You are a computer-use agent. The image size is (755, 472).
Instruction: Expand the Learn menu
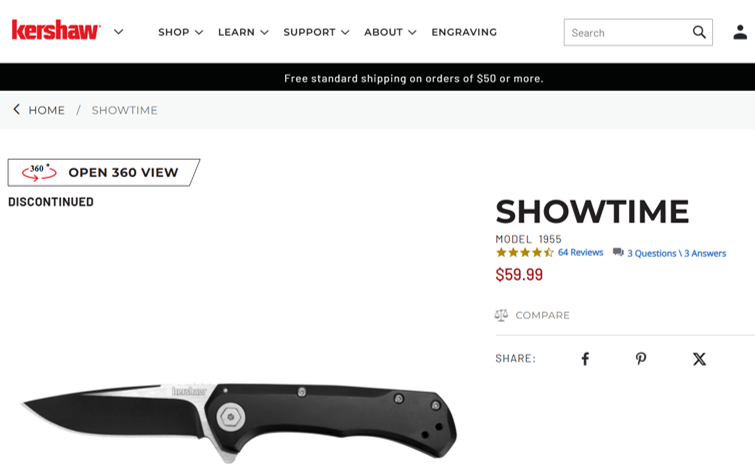pos(243,32)
